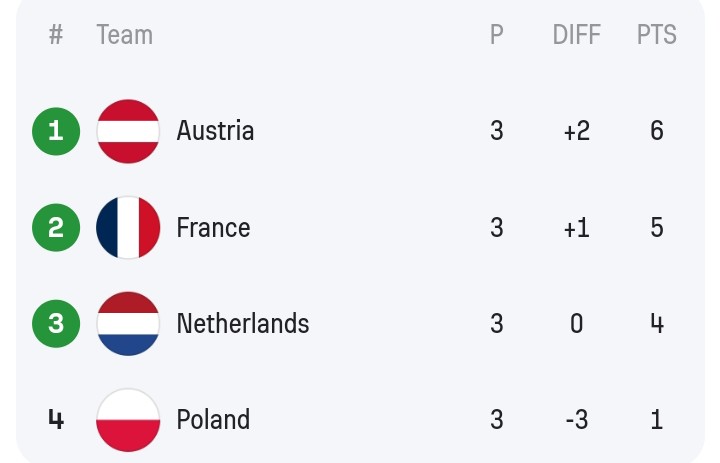Open the Poland team name
This screenshot has height=463, width=720.
[x=214, y=419]
